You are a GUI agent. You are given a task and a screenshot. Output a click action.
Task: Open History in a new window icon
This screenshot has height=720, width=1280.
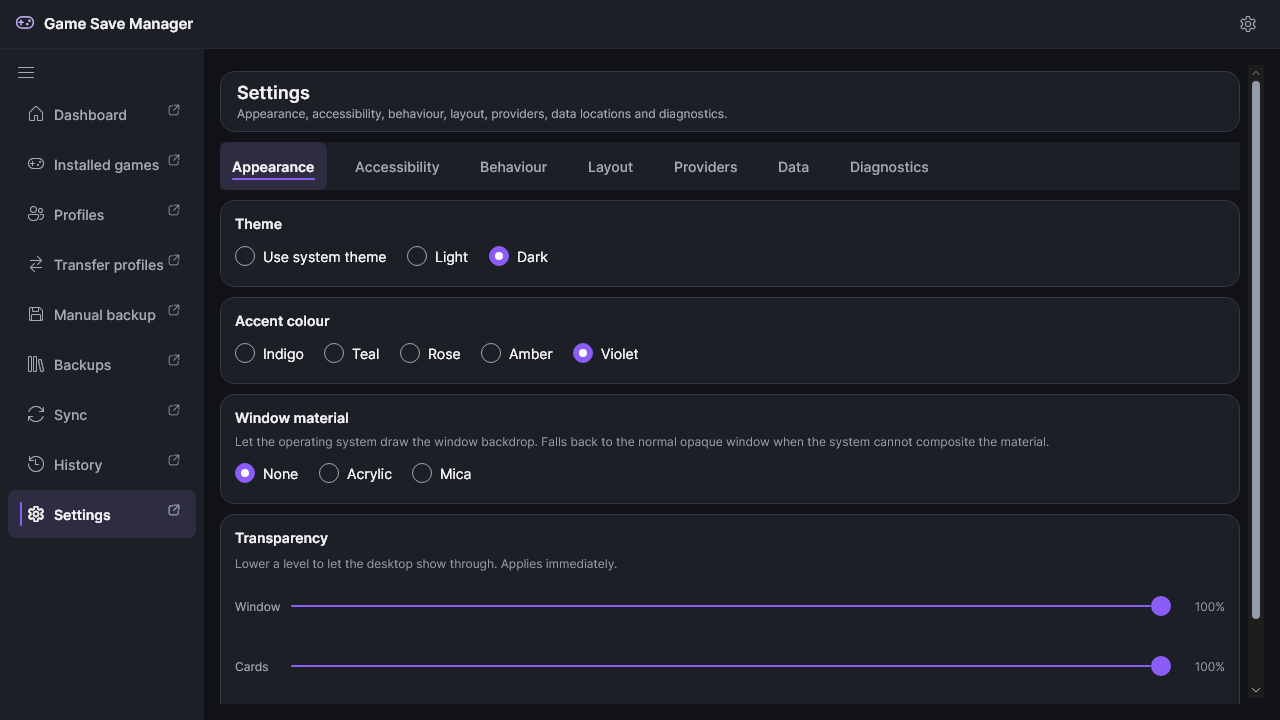[174, 460]
